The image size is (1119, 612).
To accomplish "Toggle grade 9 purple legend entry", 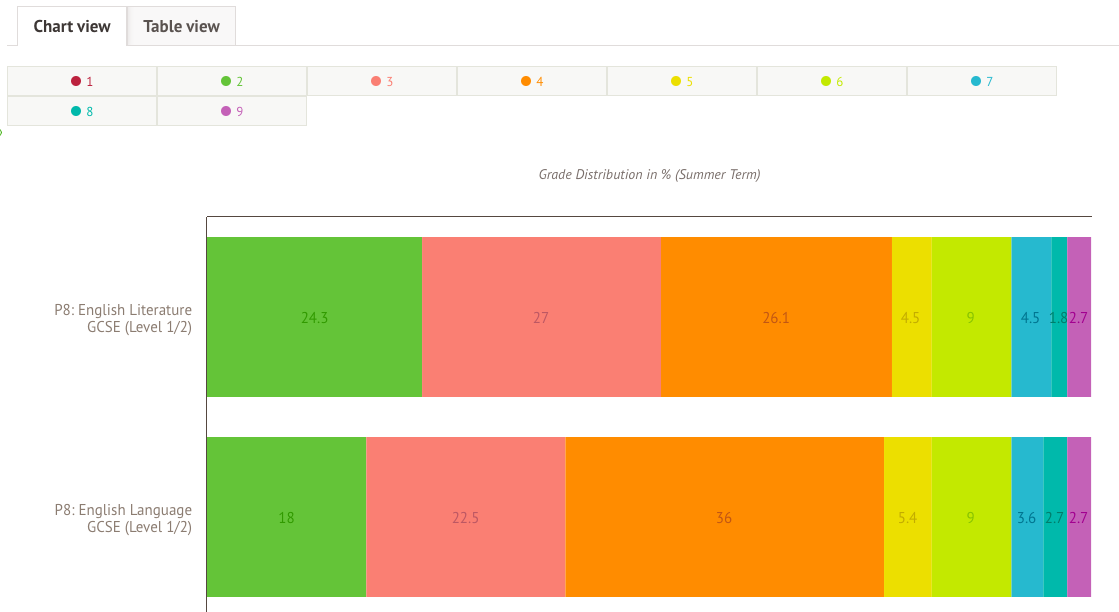I will 232,111.
